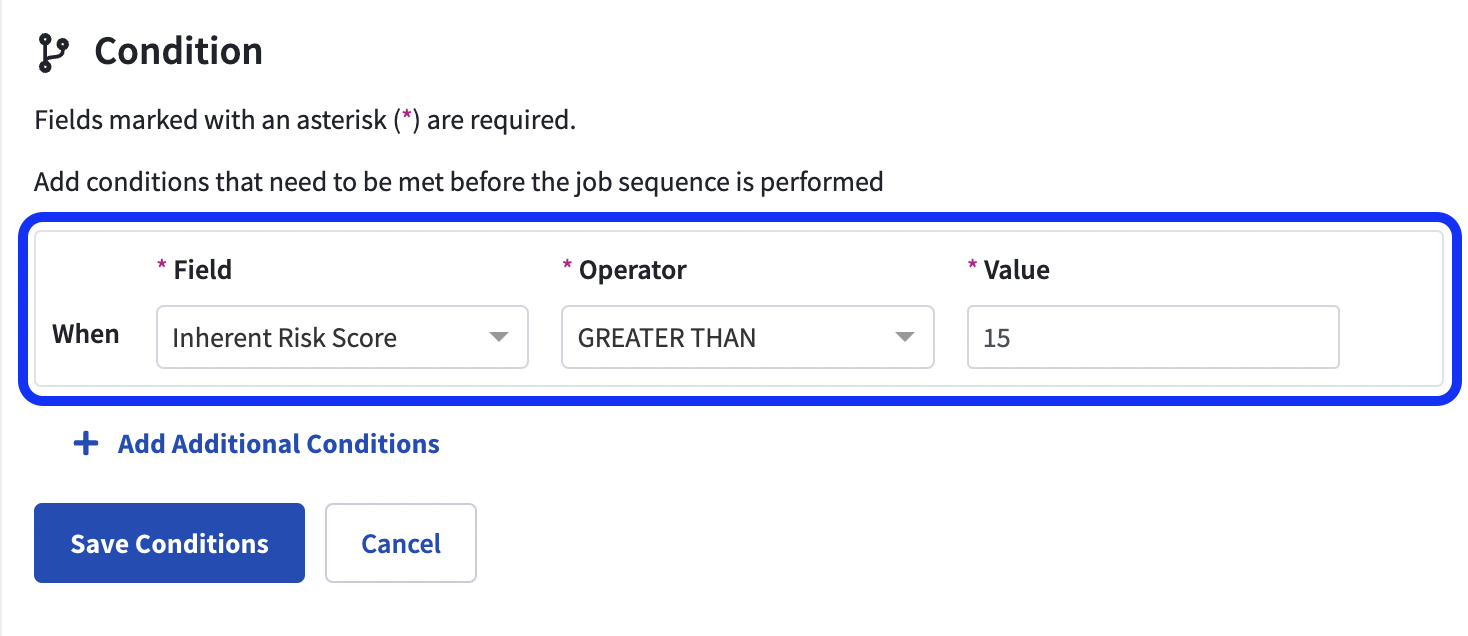
Task: Click the Field label above the dropdown
Action: coord(202,270)
